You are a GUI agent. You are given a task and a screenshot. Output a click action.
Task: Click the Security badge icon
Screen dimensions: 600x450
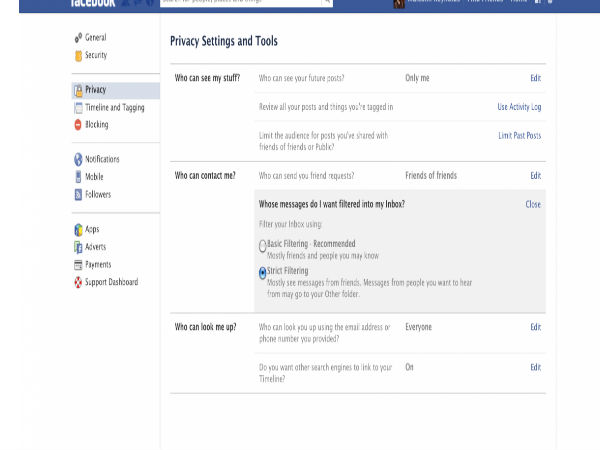click(x=78, y=55)
